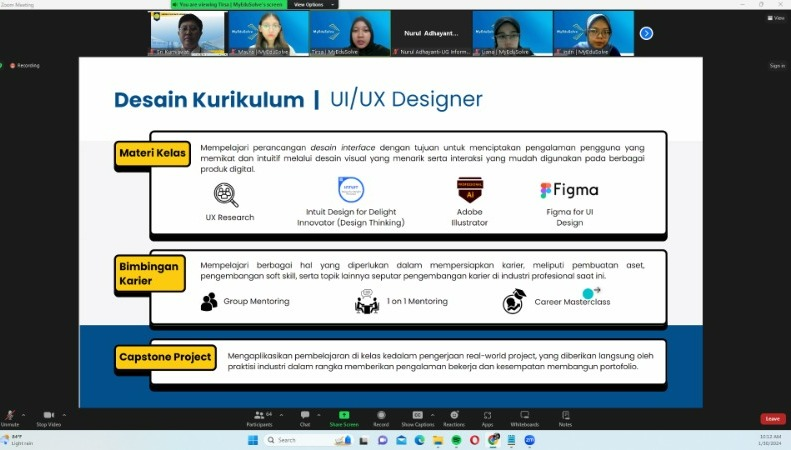
Task: Open Zoom Apps
Action: (x=487, y=418)
